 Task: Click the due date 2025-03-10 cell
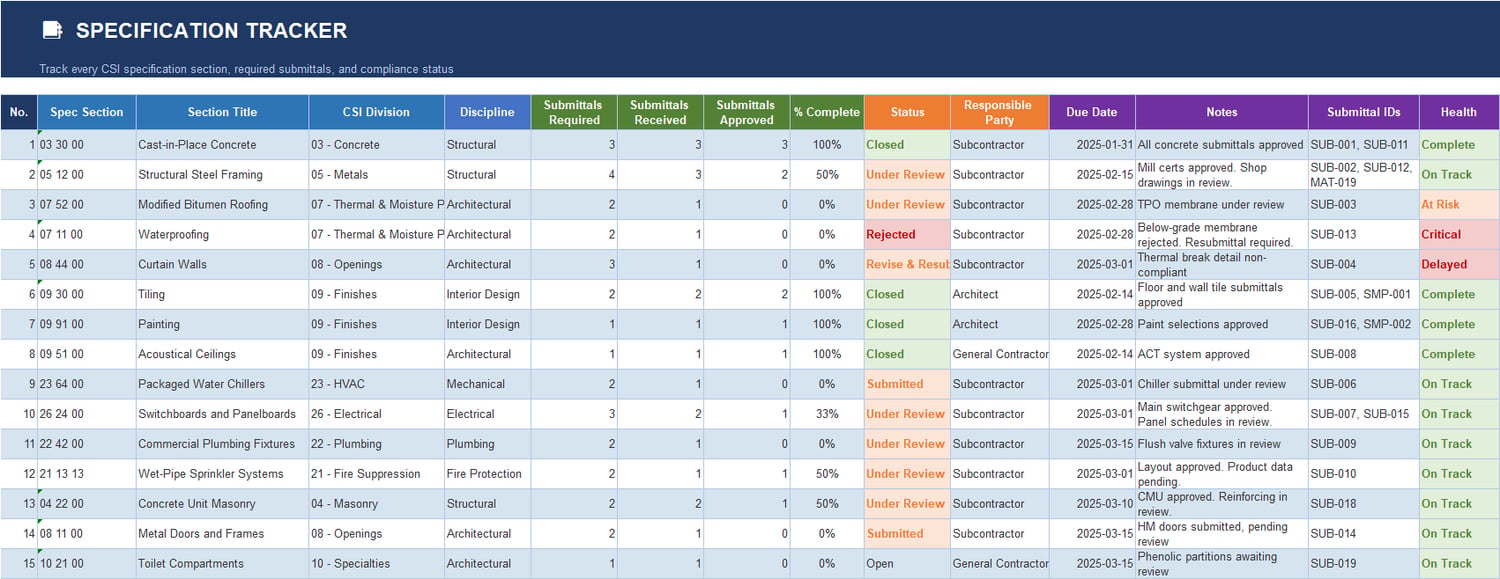1092,504
